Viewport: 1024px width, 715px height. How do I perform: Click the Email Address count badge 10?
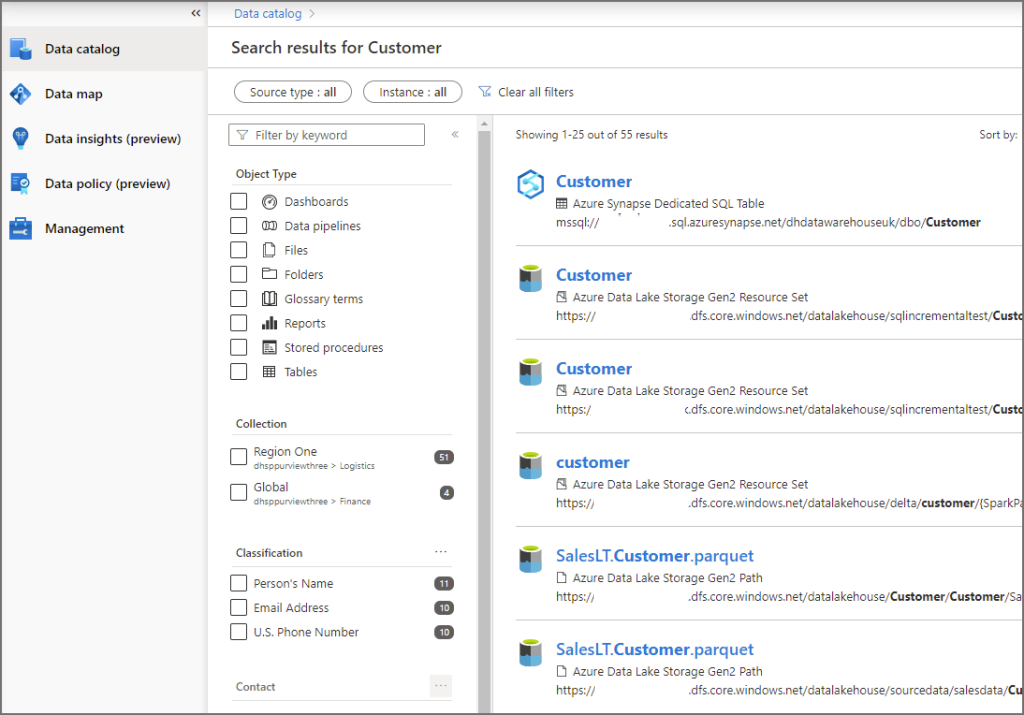444,608
